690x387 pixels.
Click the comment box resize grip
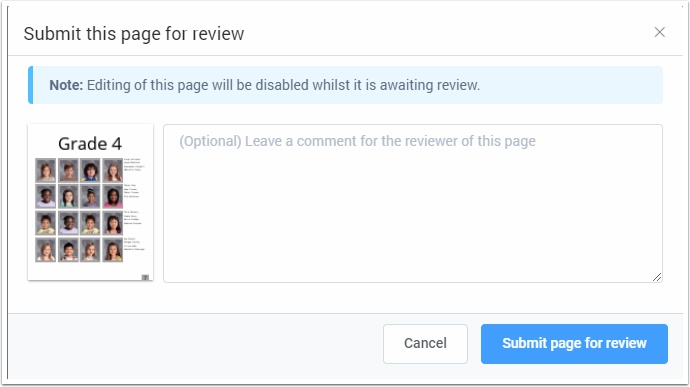(657, 277)
